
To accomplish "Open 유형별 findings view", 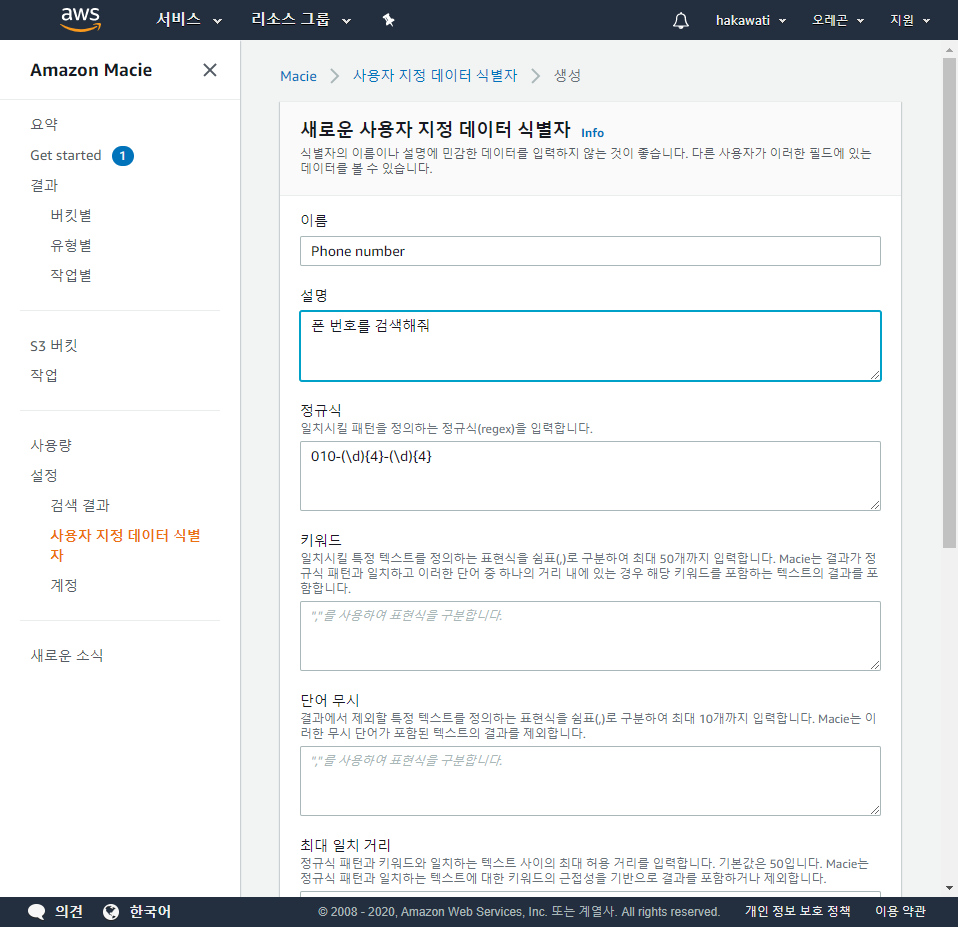I will click(x=71, y=245).
